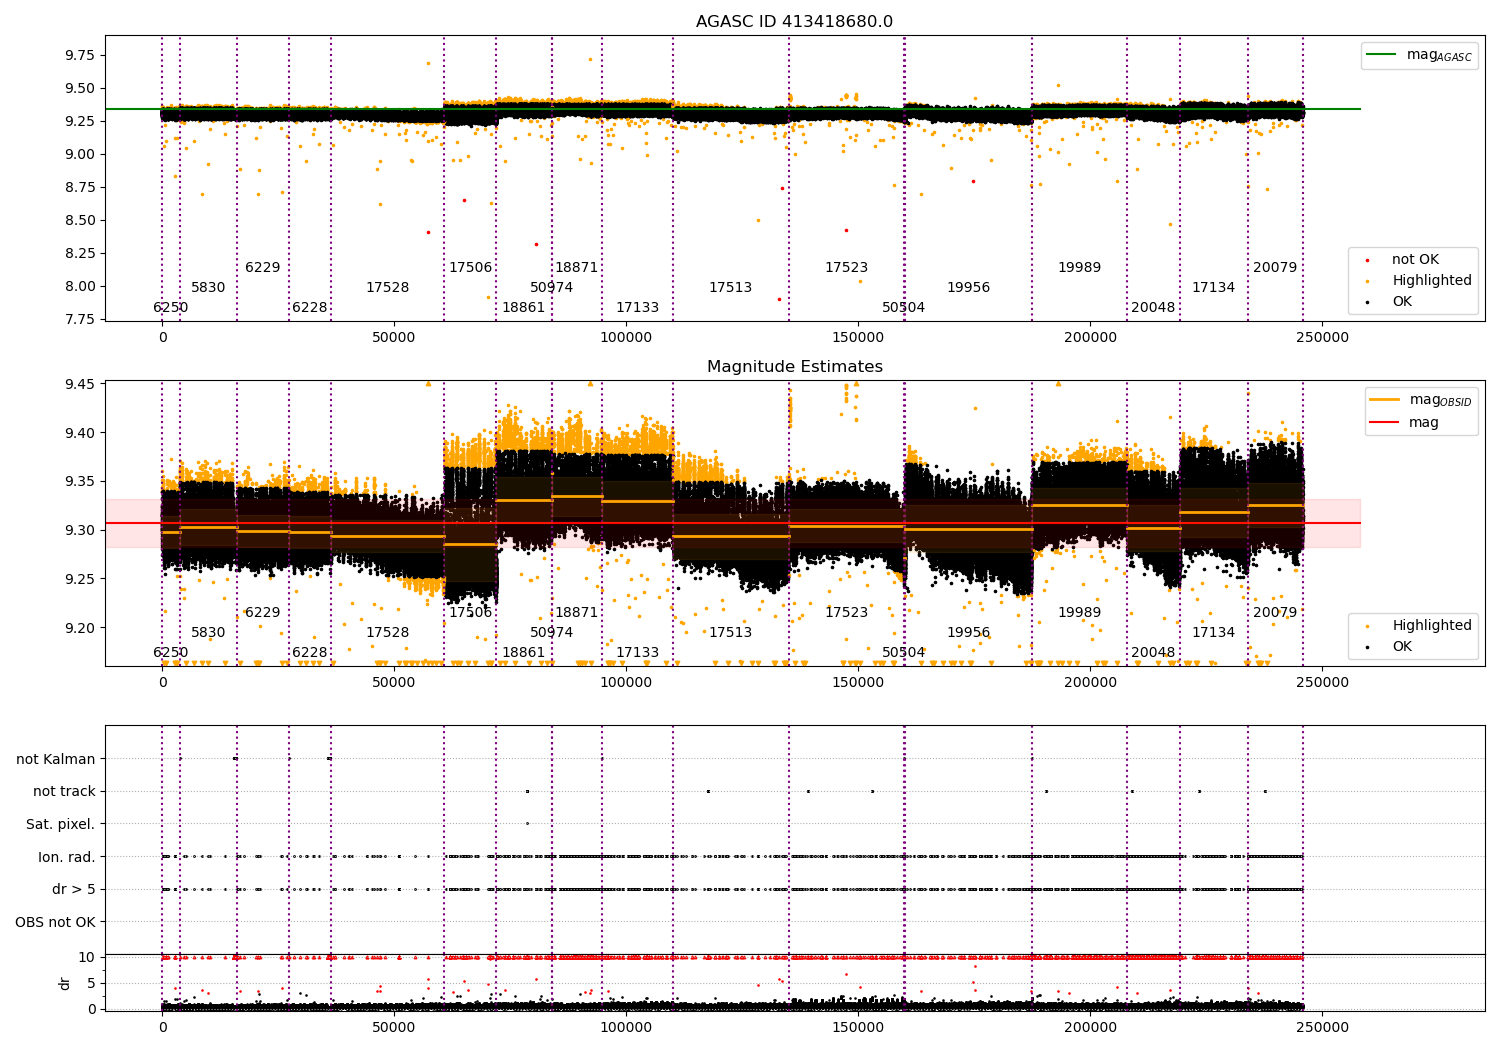The height and width of the screenshot is (1050, 1500).
Task: Click obsid label 17133 in Magnitude Estimates plot
Action: tap(637, 652)
